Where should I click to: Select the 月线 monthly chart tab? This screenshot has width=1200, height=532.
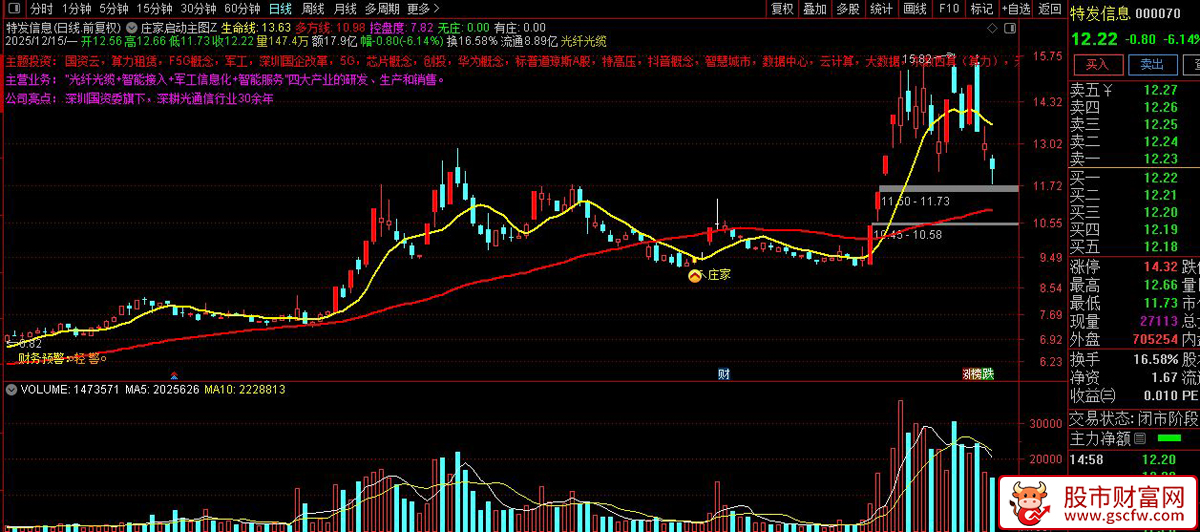[x=347, y=9]
